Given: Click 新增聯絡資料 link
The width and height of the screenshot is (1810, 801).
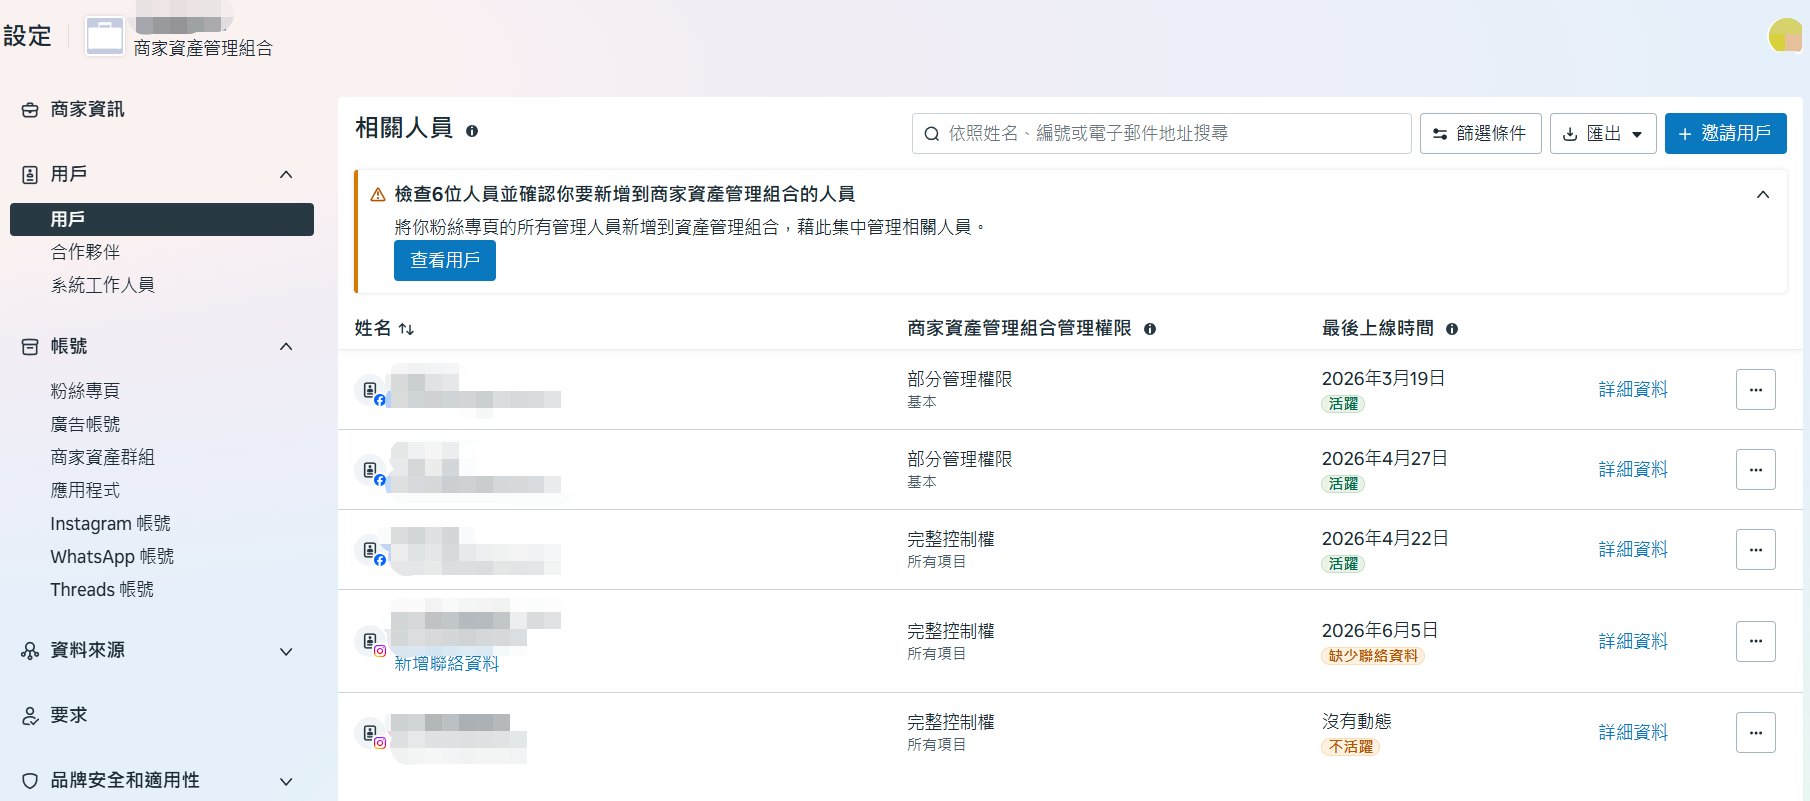Looking at the screenshot, I should click(446, 664).
